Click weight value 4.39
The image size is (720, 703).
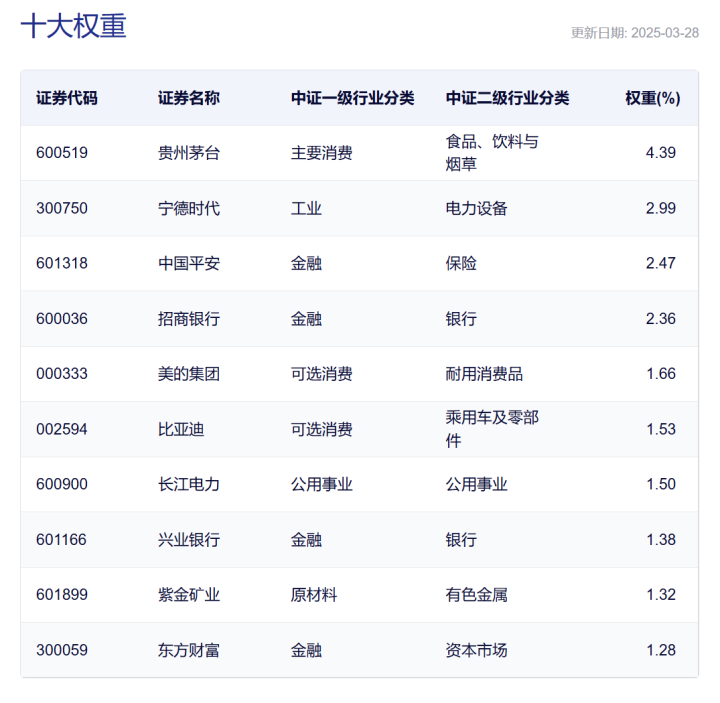[661, 153]
